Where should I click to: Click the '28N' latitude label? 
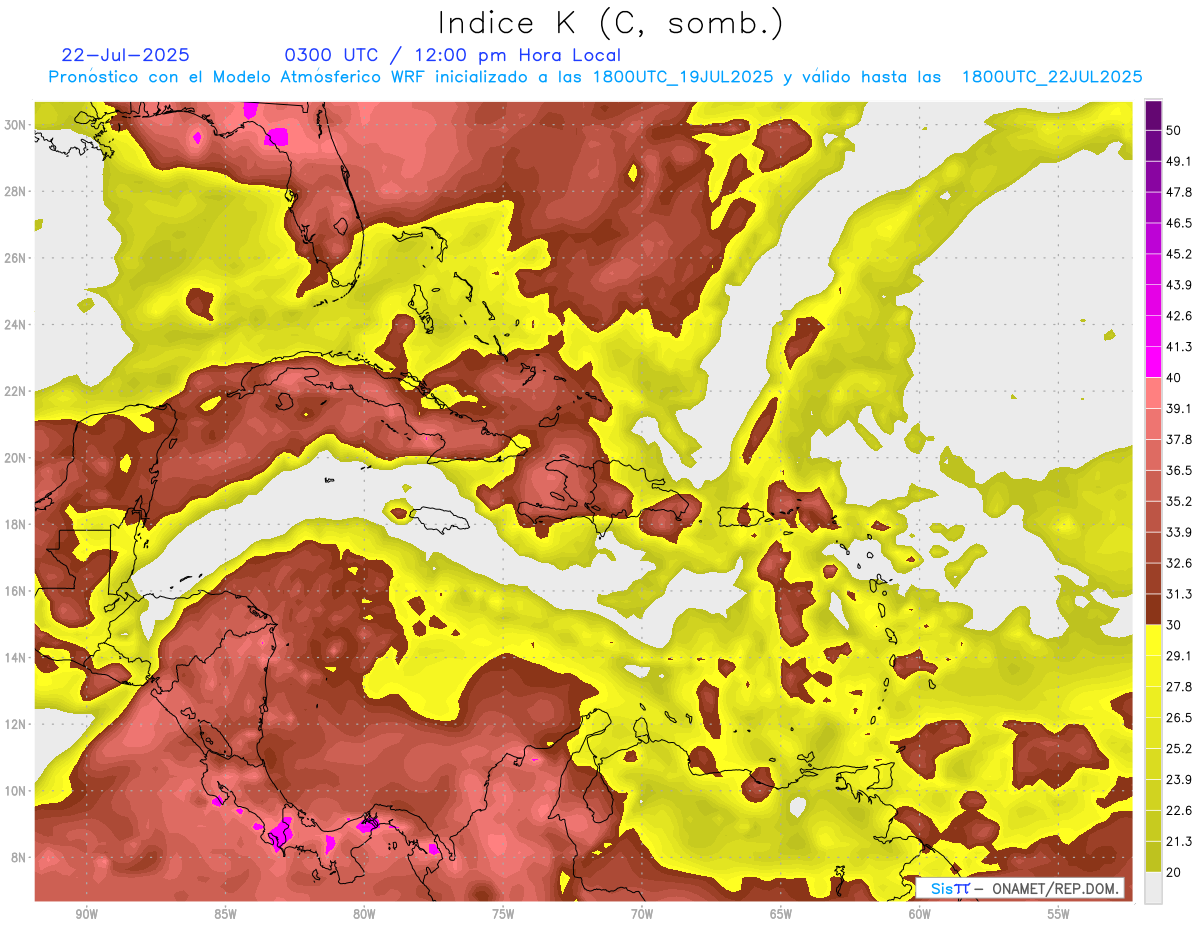pyautogui.click(x=17, y=191)
